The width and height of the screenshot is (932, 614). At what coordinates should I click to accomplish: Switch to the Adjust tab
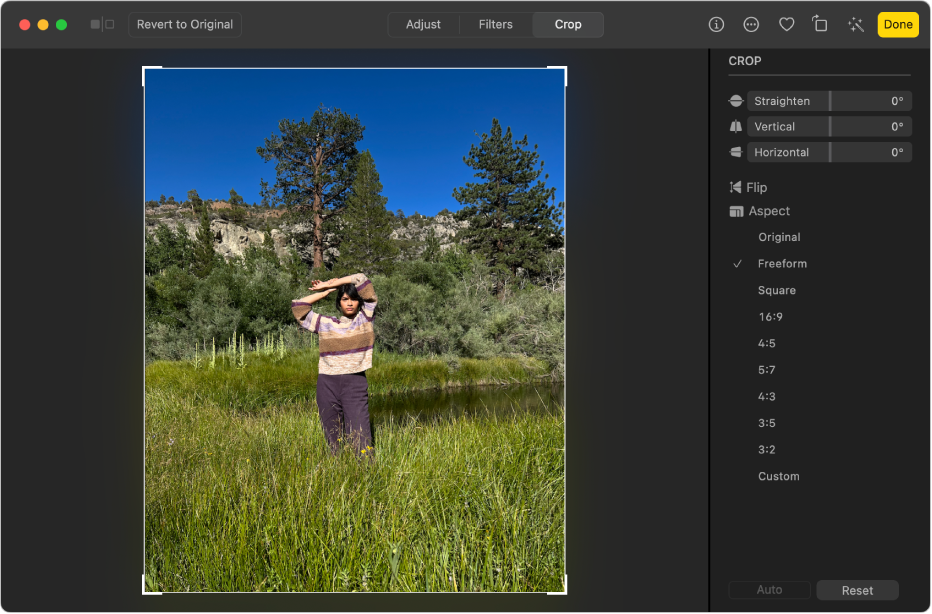point(423,24)
